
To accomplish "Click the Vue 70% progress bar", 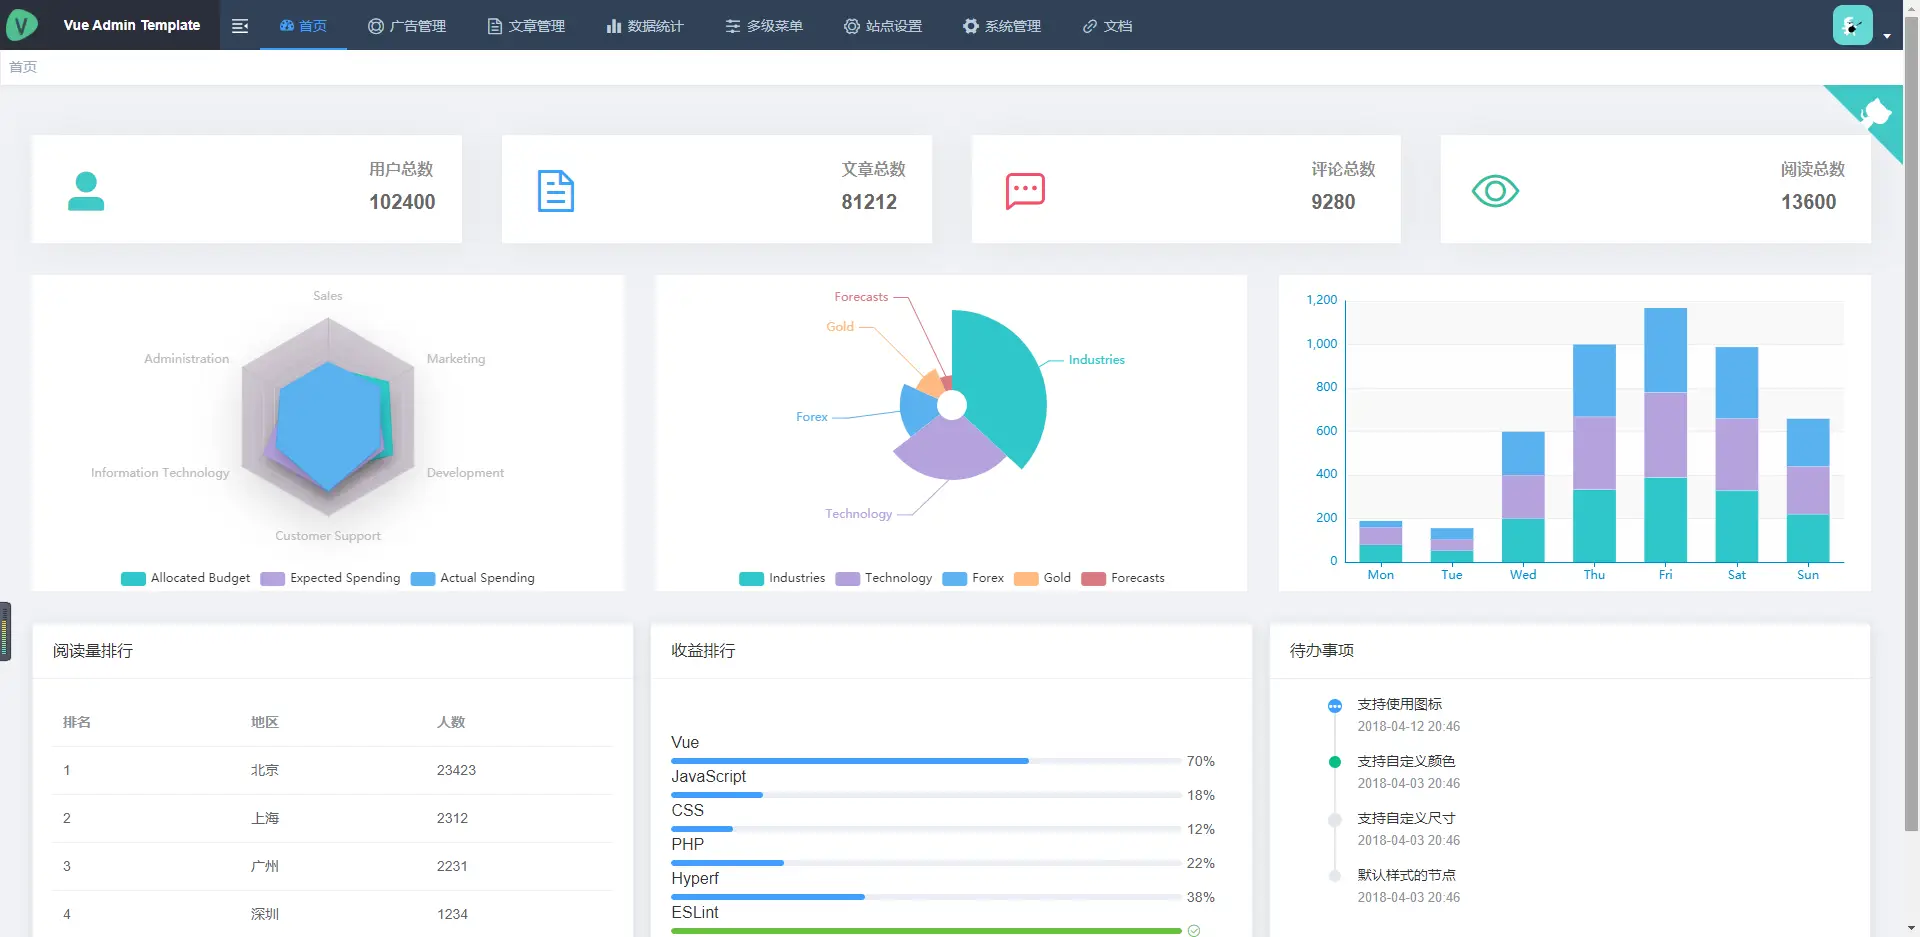I will point(925,761).
